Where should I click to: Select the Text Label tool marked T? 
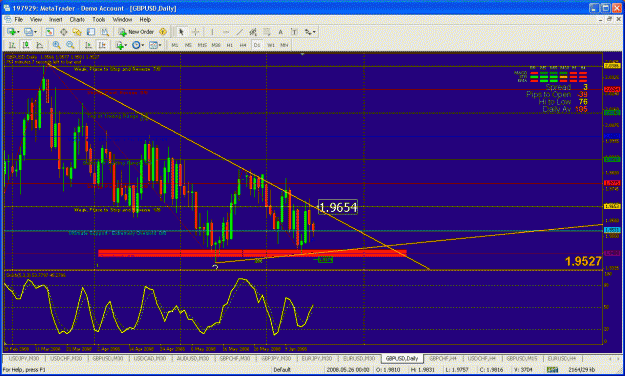coord(294,32)
